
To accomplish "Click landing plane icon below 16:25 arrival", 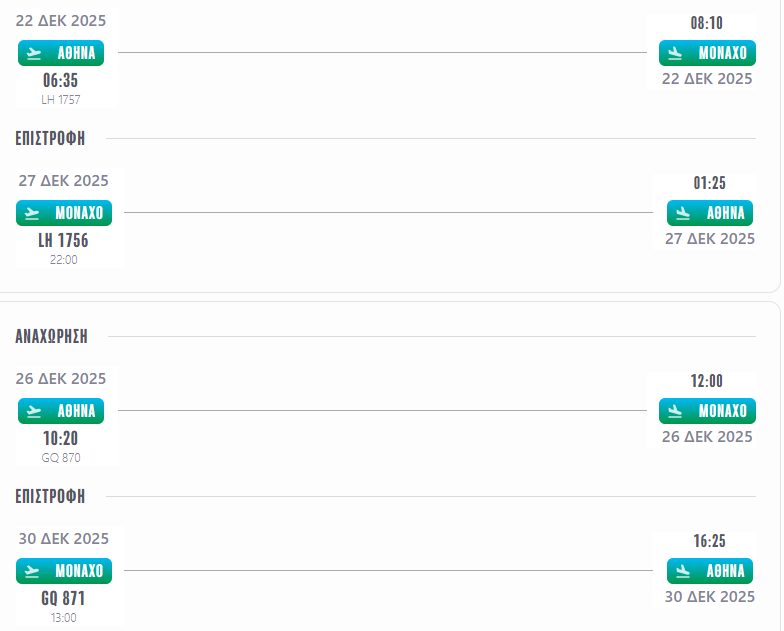I will point(684,571).
